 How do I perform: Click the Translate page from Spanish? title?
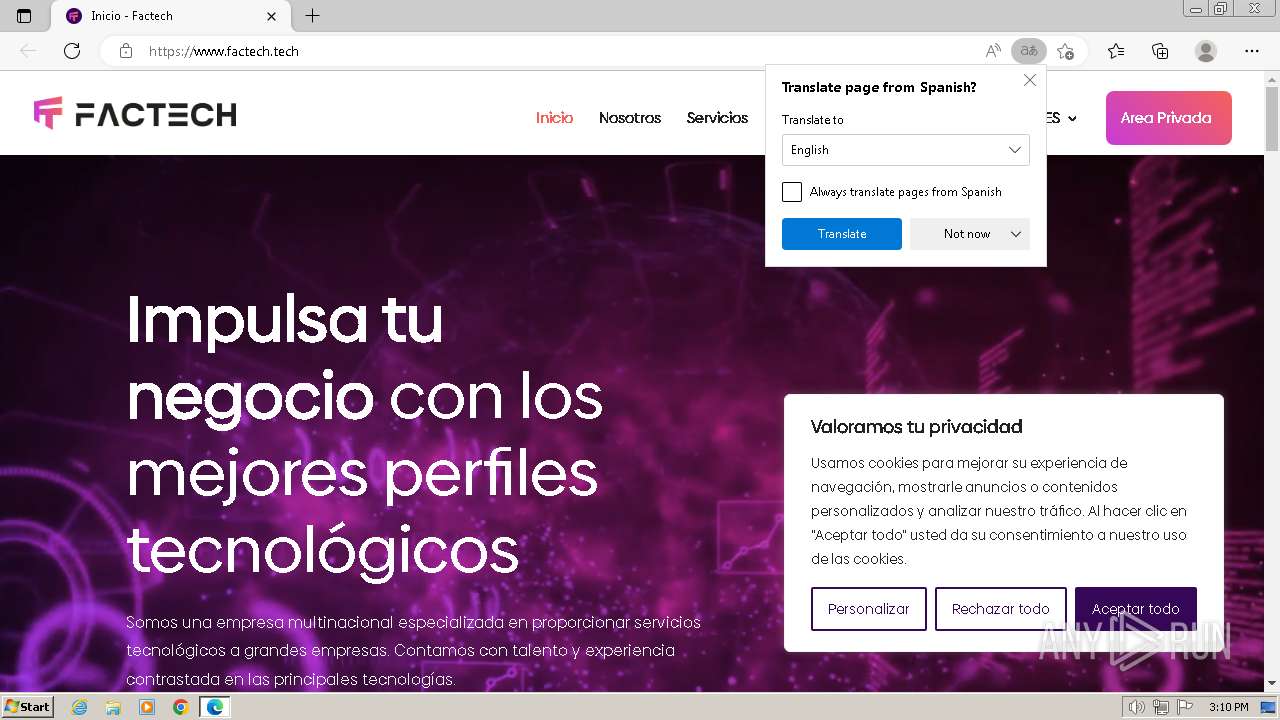coord(879,87)
